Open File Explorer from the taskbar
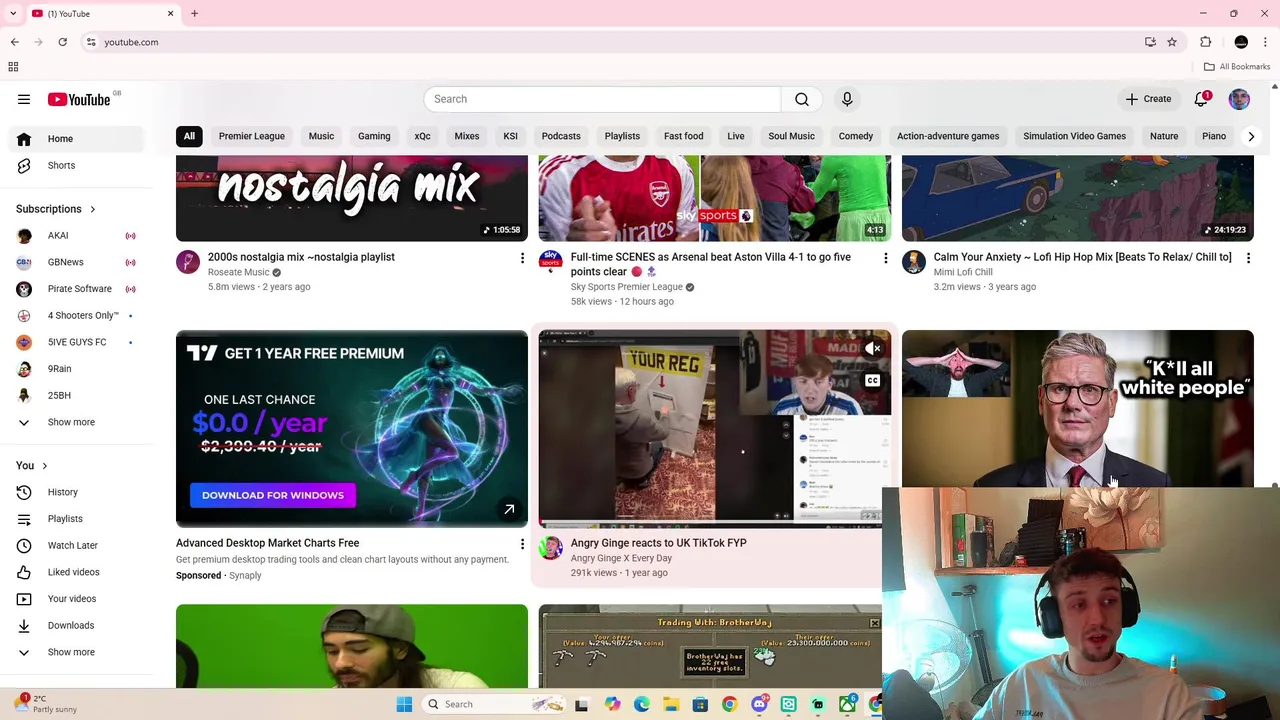 click(x=671, y=704)
